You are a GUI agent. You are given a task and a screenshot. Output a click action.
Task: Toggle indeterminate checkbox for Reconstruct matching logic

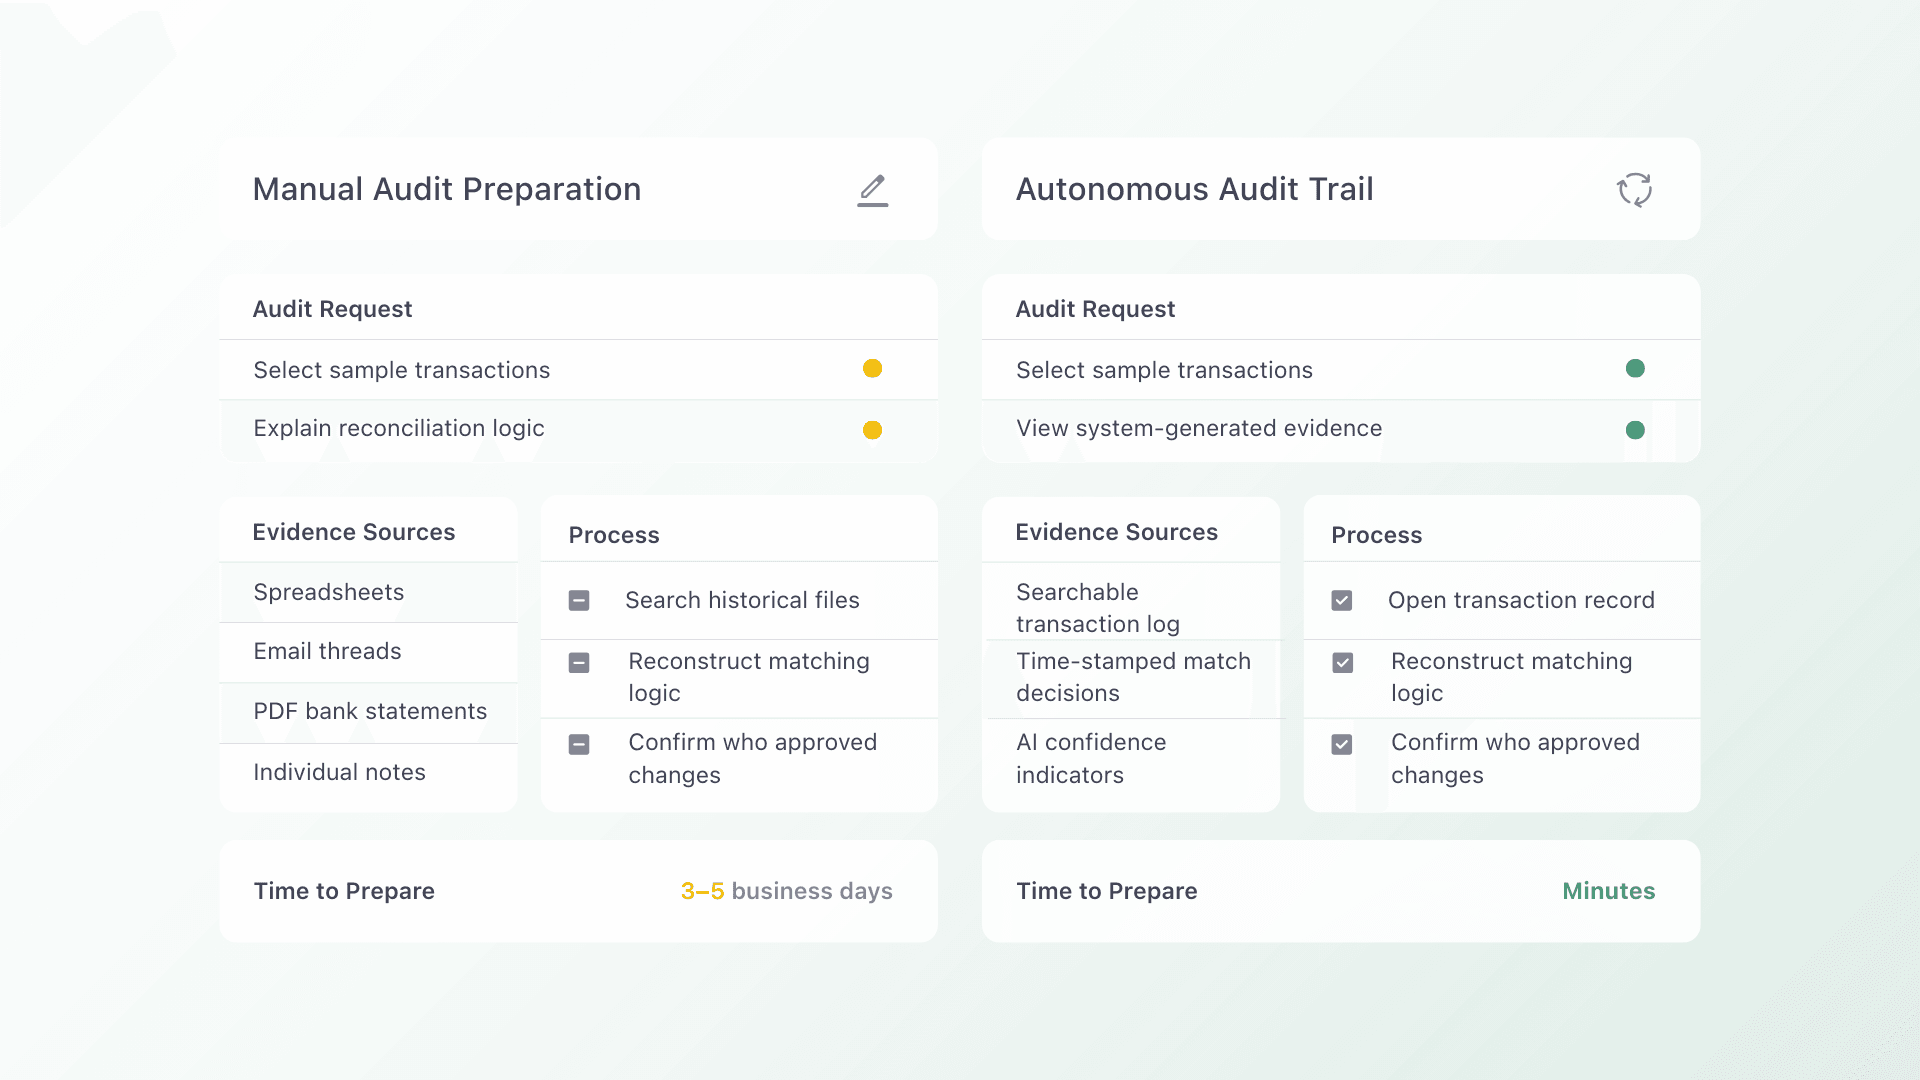coord(579,663)
